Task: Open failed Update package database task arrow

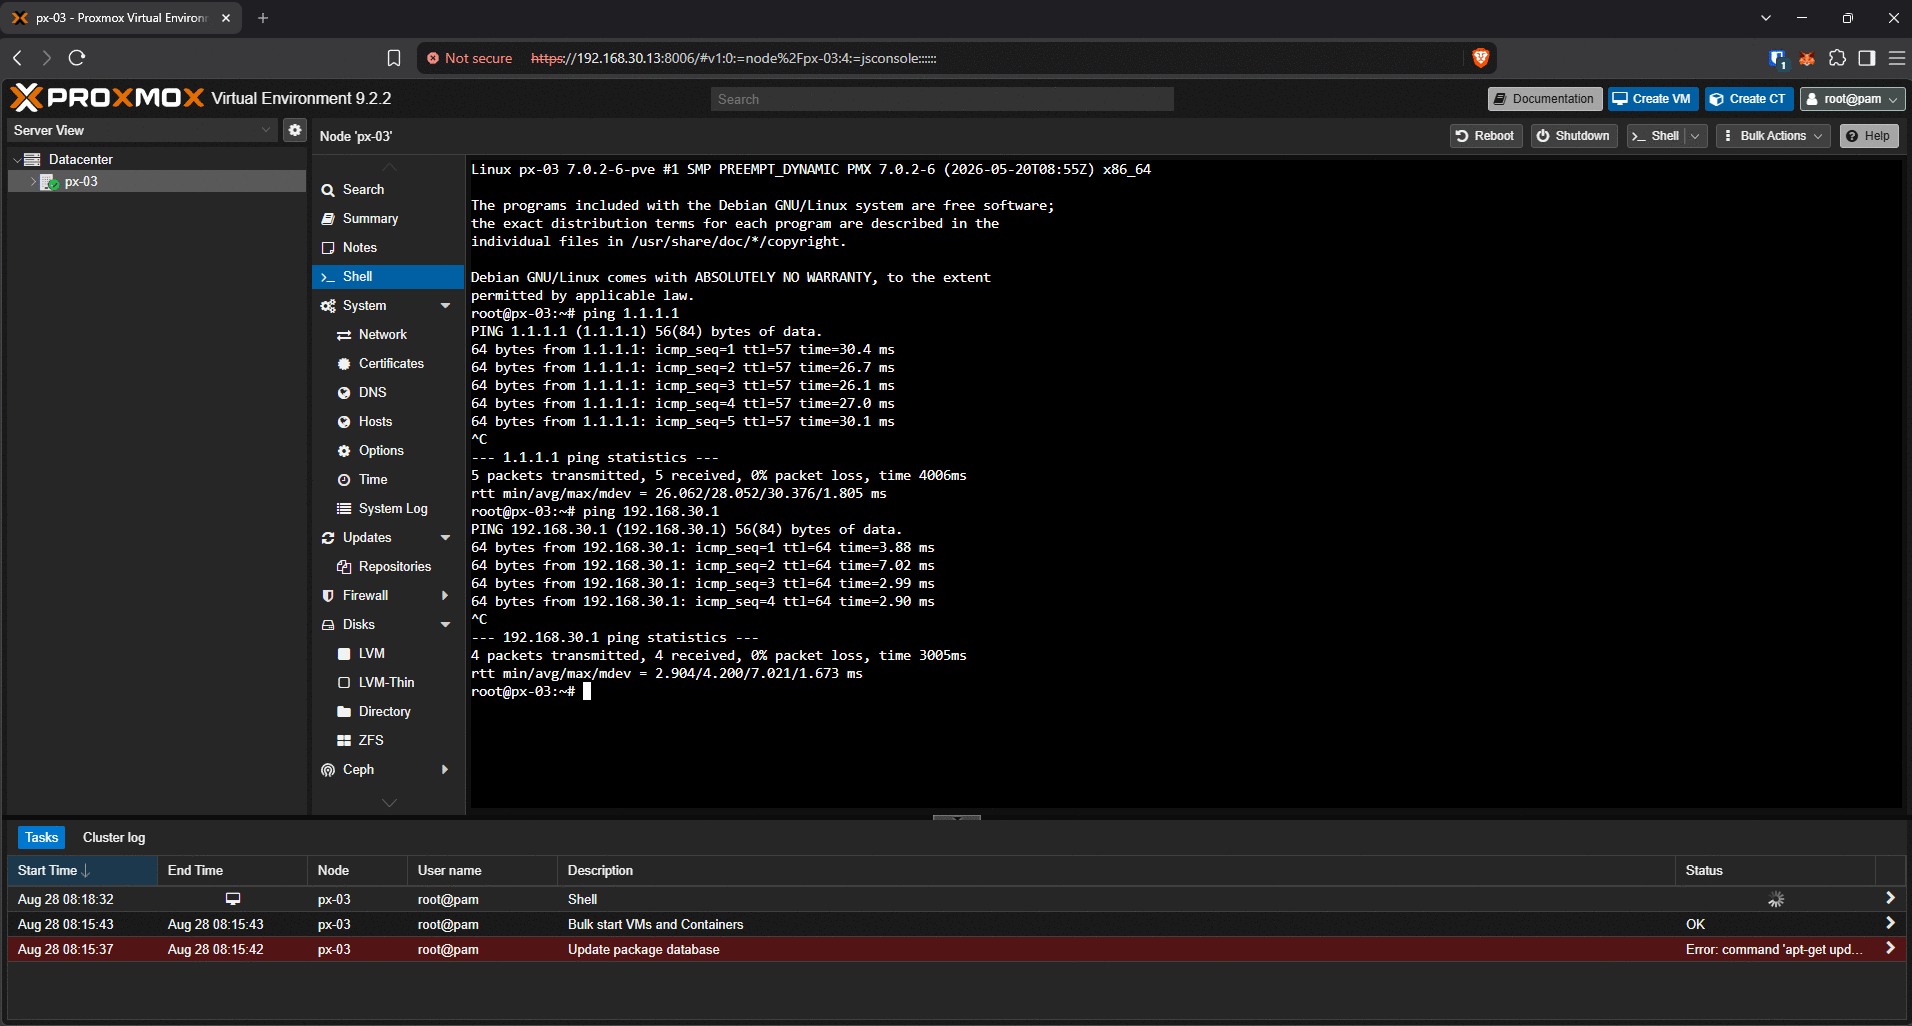Action: tap(1890, 948)
